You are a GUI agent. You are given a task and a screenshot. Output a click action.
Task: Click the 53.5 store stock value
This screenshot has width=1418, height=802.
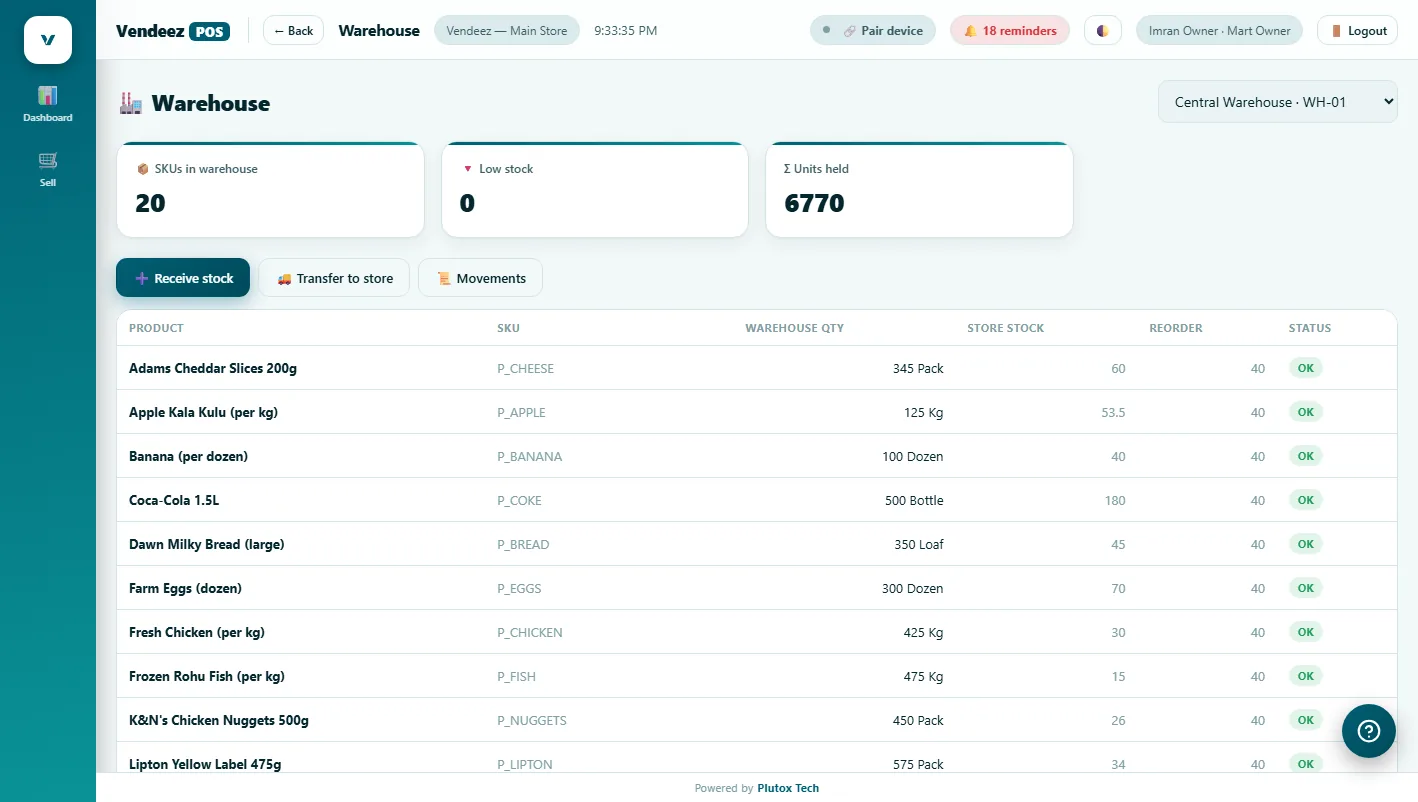(x=1113, y=412)
